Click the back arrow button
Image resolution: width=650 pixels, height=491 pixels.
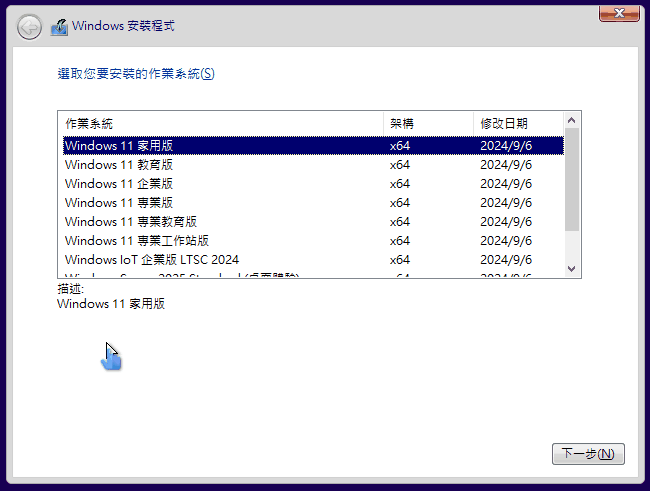coord(29,27)
